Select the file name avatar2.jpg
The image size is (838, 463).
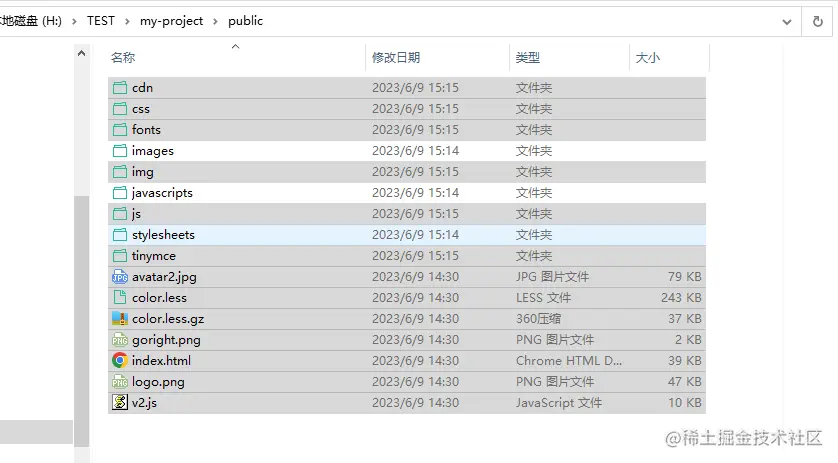click(x=164, y=277)
